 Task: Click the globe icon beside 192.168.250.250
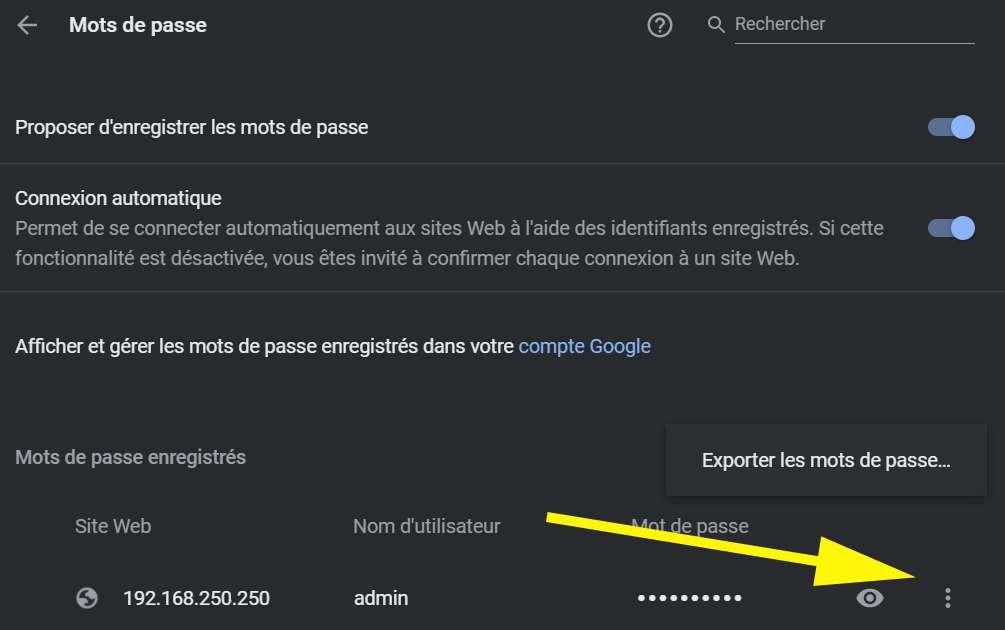[x=87, y=598]
